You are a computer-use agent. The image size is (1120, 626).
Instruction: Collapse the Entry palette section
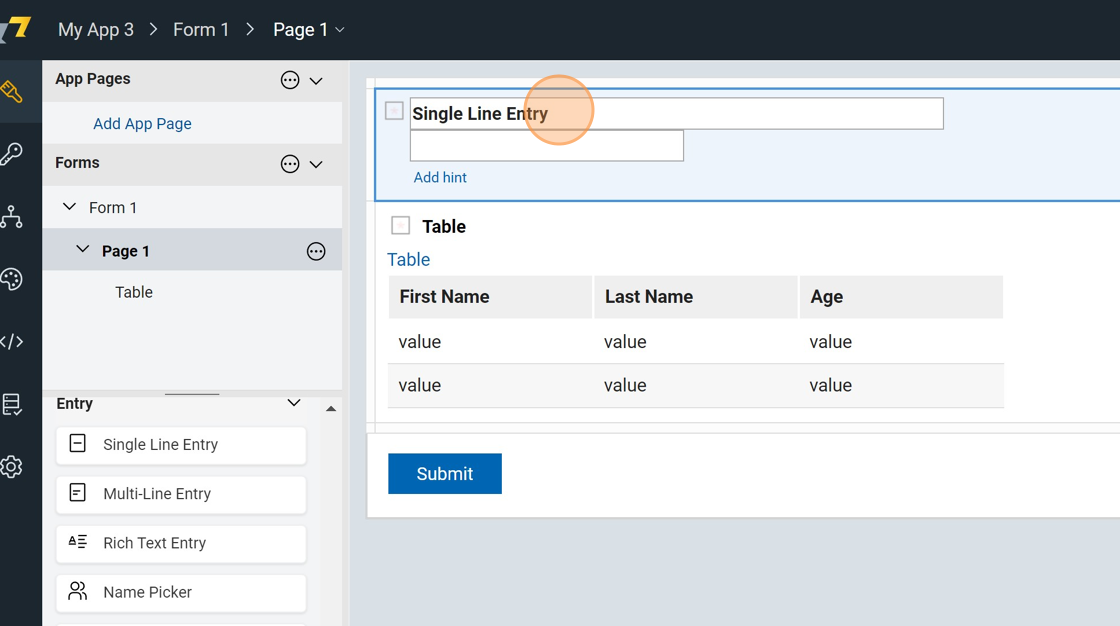294,403
